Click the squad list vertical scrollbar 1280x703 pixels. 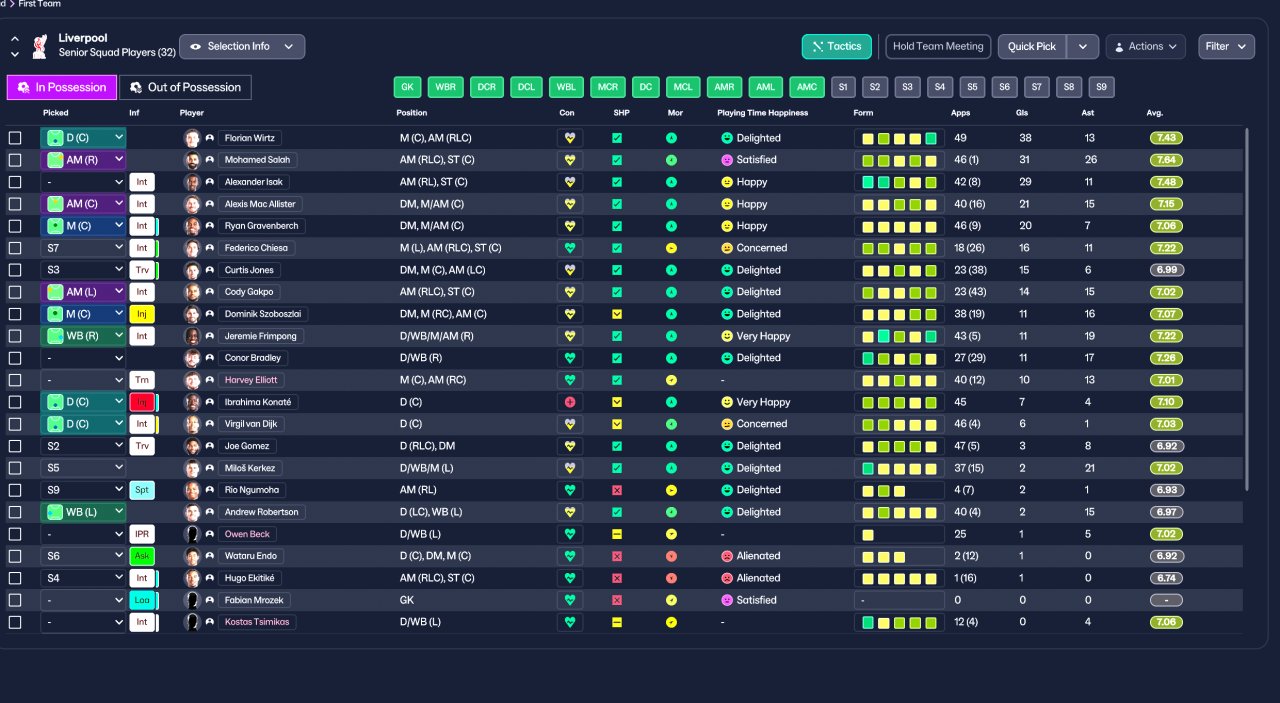1246,309
